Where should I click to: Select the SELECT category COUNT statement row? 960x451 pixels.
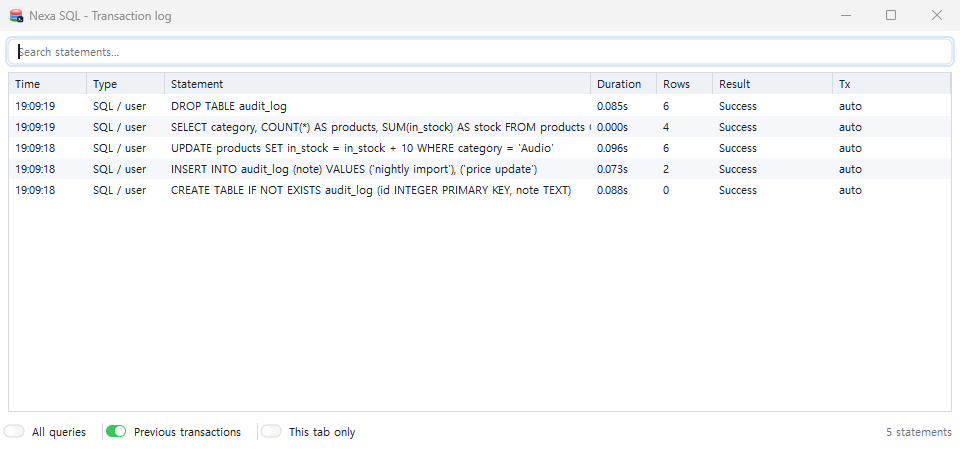click(480, 127)
